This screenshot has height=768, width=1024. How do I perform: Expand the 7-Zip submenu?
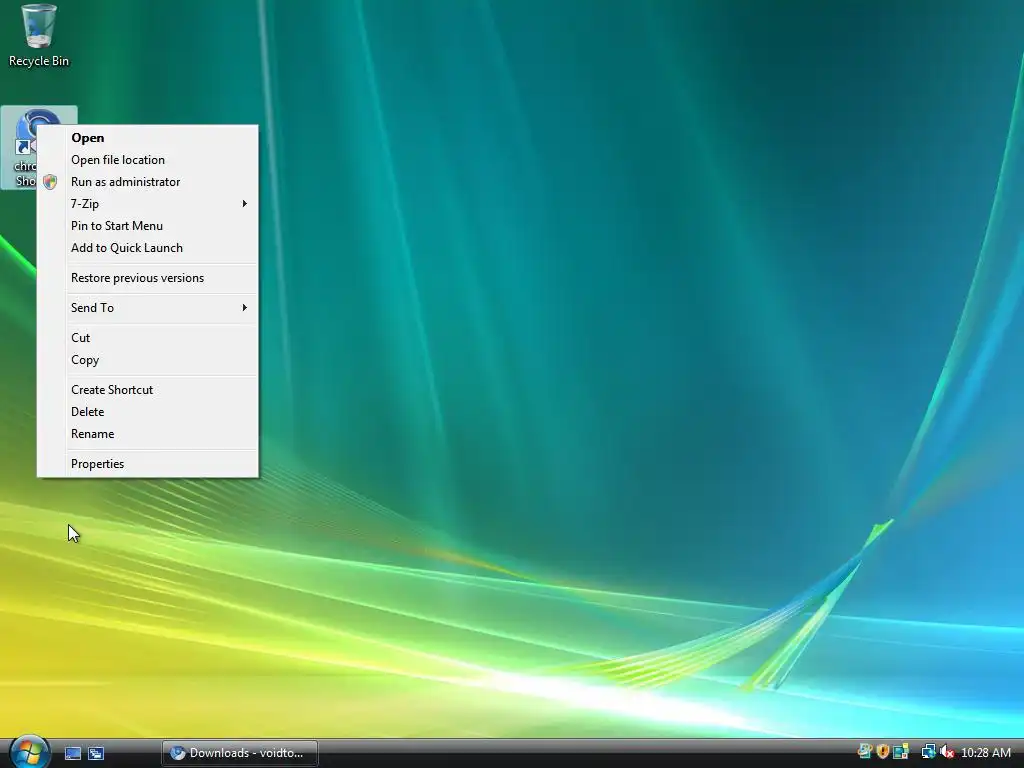(148, 204)
